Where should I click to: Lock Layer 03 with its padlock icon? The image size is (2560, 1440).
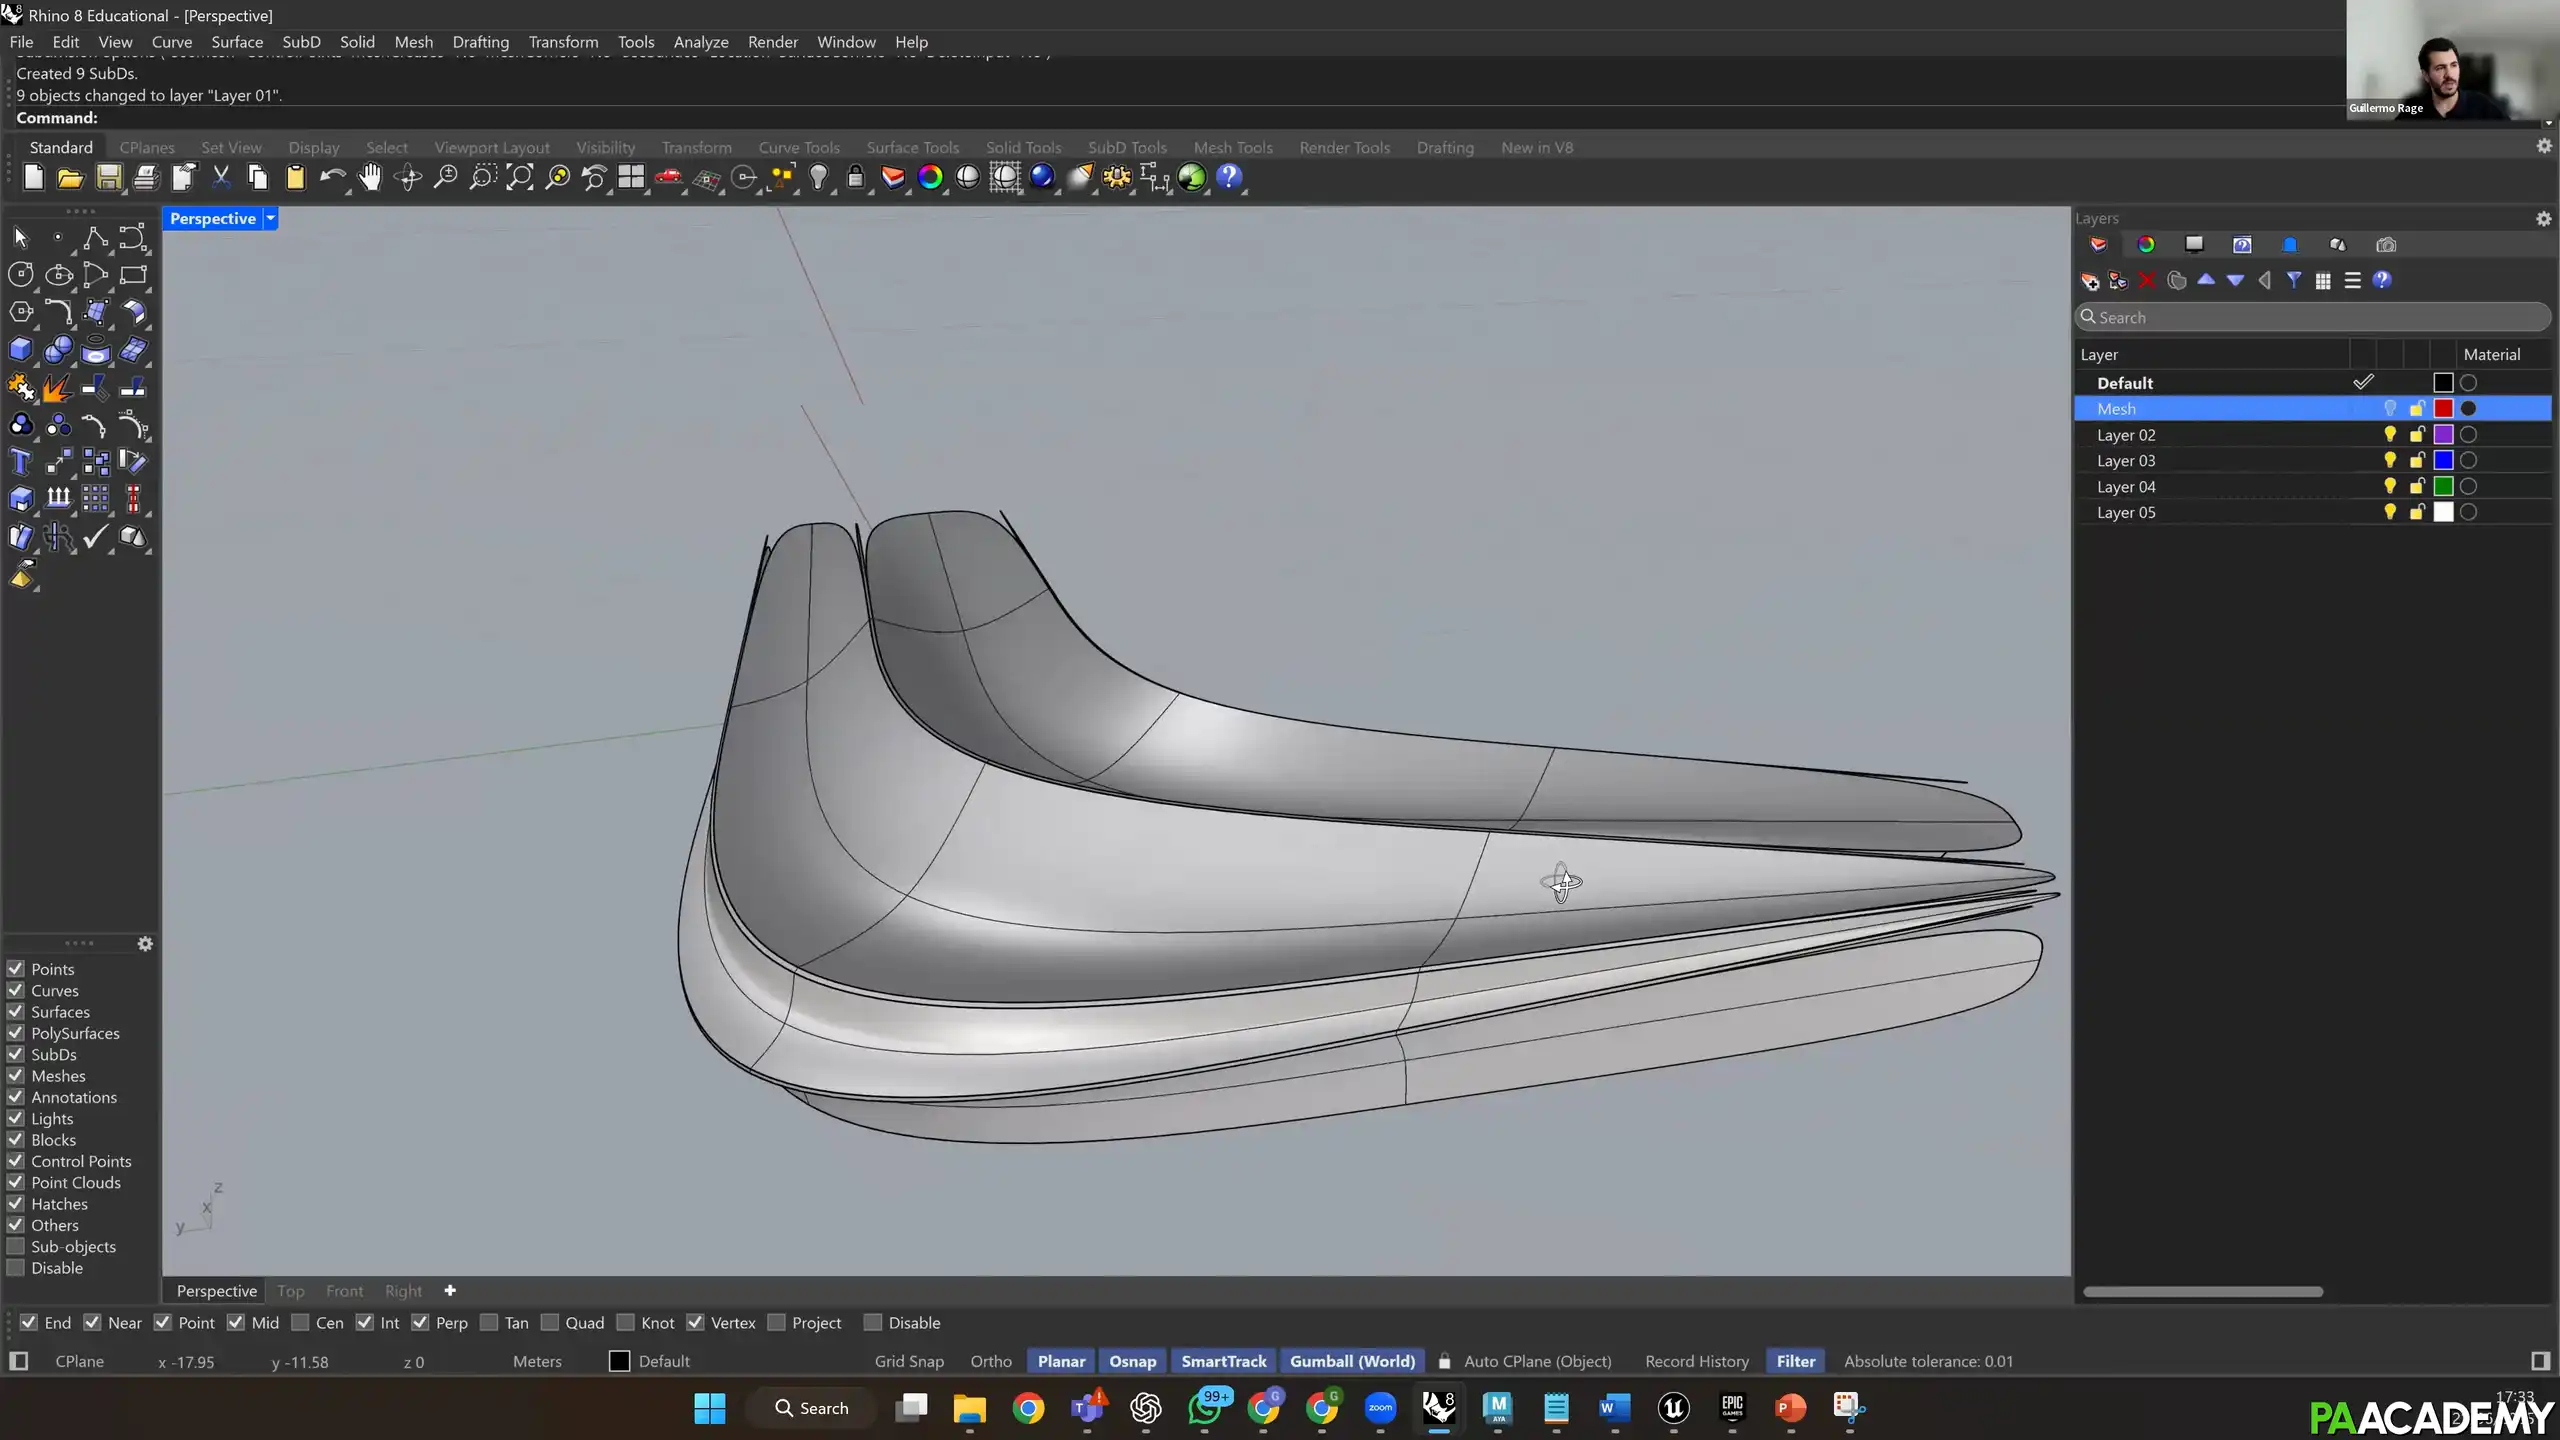[2417, 461]
